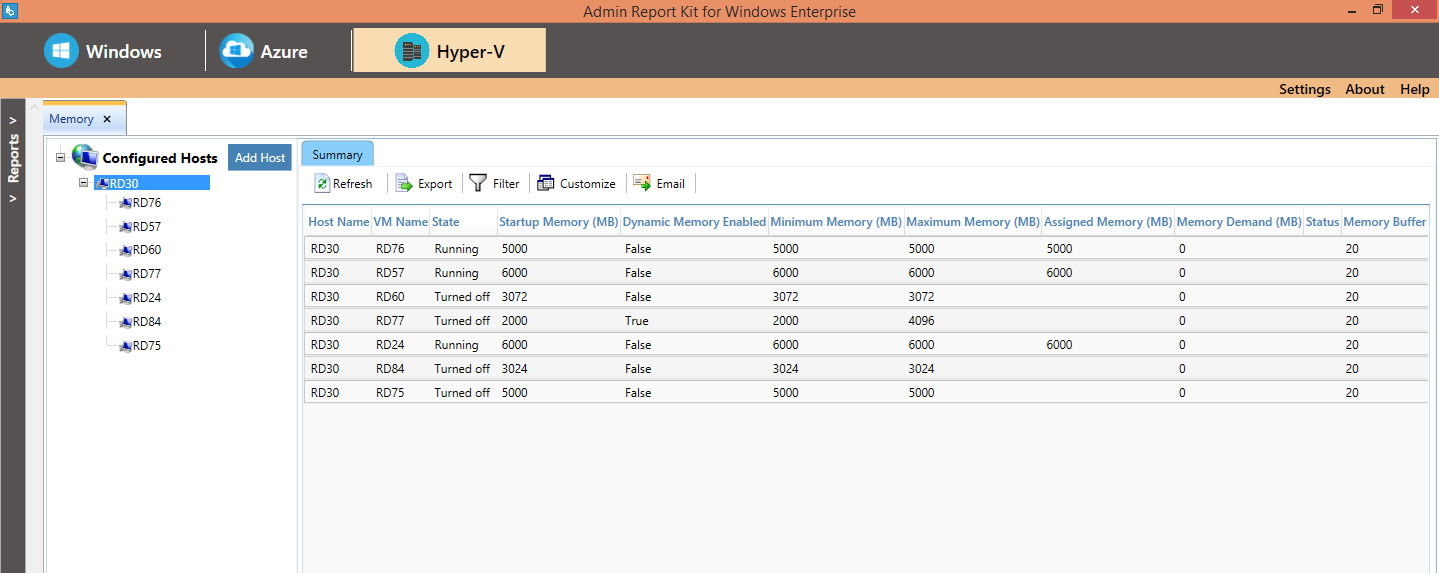Expand the Reports side panel top arrow
Viewport: 1439px width, 573px height.
click(x=13, y=120)
